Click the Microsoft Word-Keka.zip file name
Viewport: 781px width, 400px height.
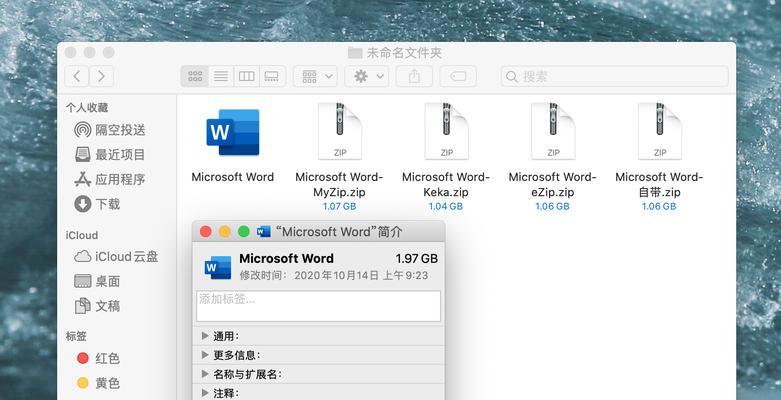coord(446,184)
